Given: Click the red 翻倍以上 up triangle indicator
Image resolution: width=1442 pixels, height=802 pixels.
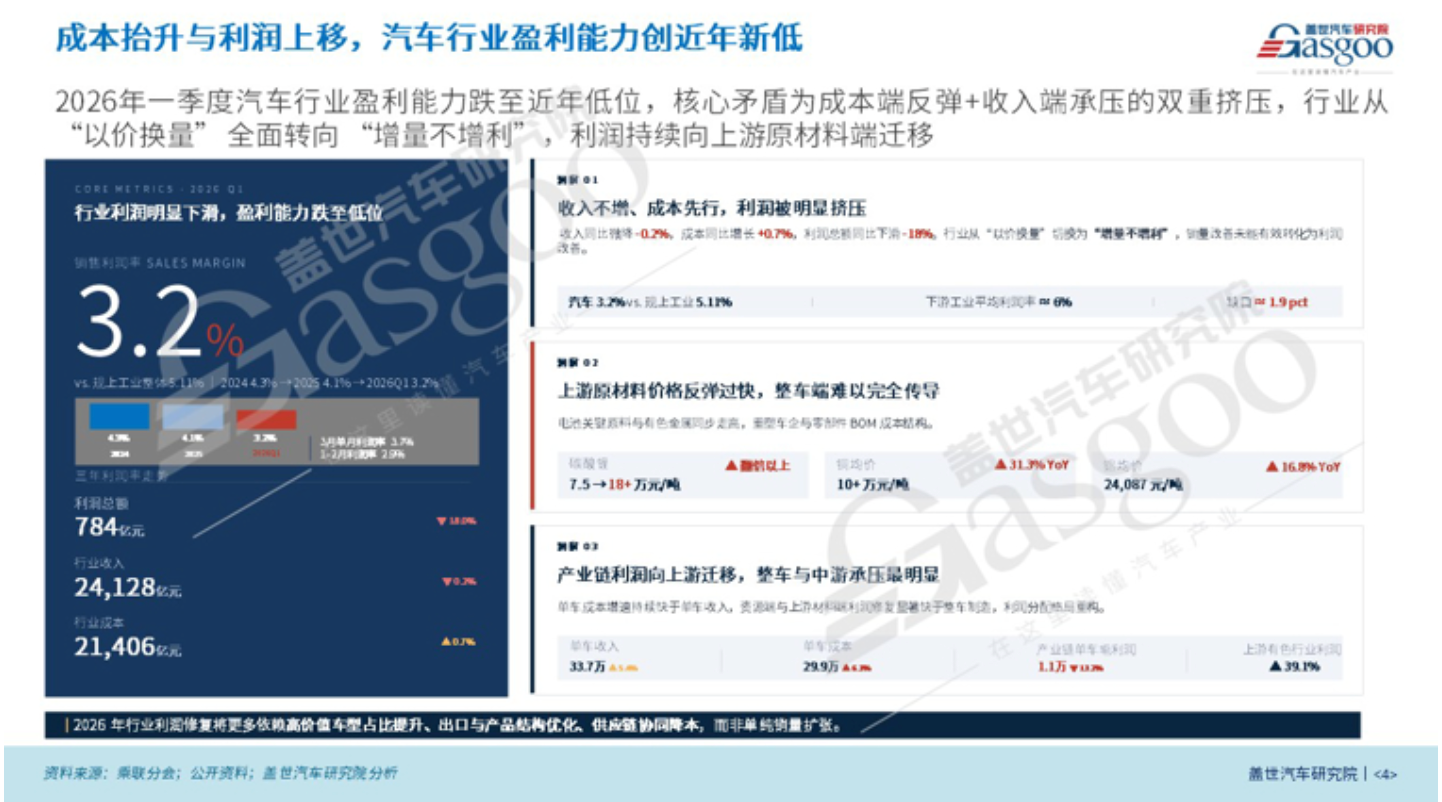Looking at the screenshot, I should pos(757,465).
